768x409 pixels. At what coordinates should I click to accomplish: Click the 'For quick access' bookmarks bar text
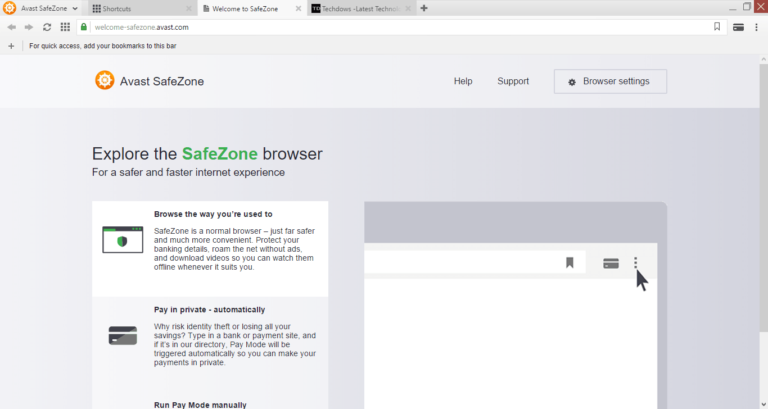tap(102, 46)
